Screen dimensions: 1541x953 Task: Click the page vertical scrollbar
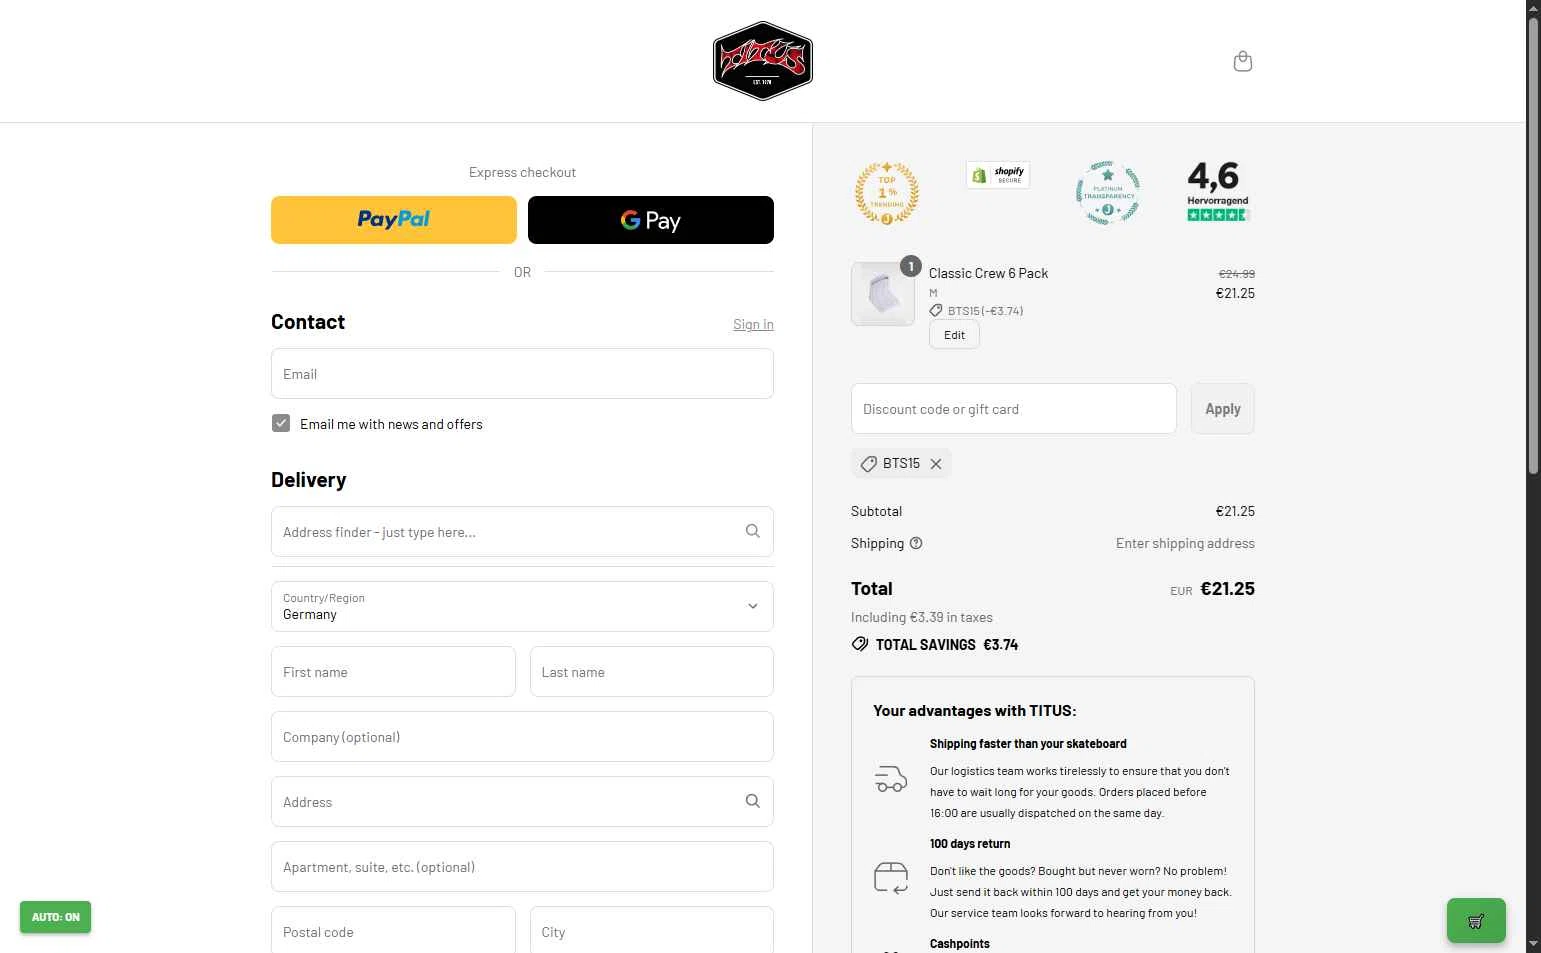coord(1533,245)
